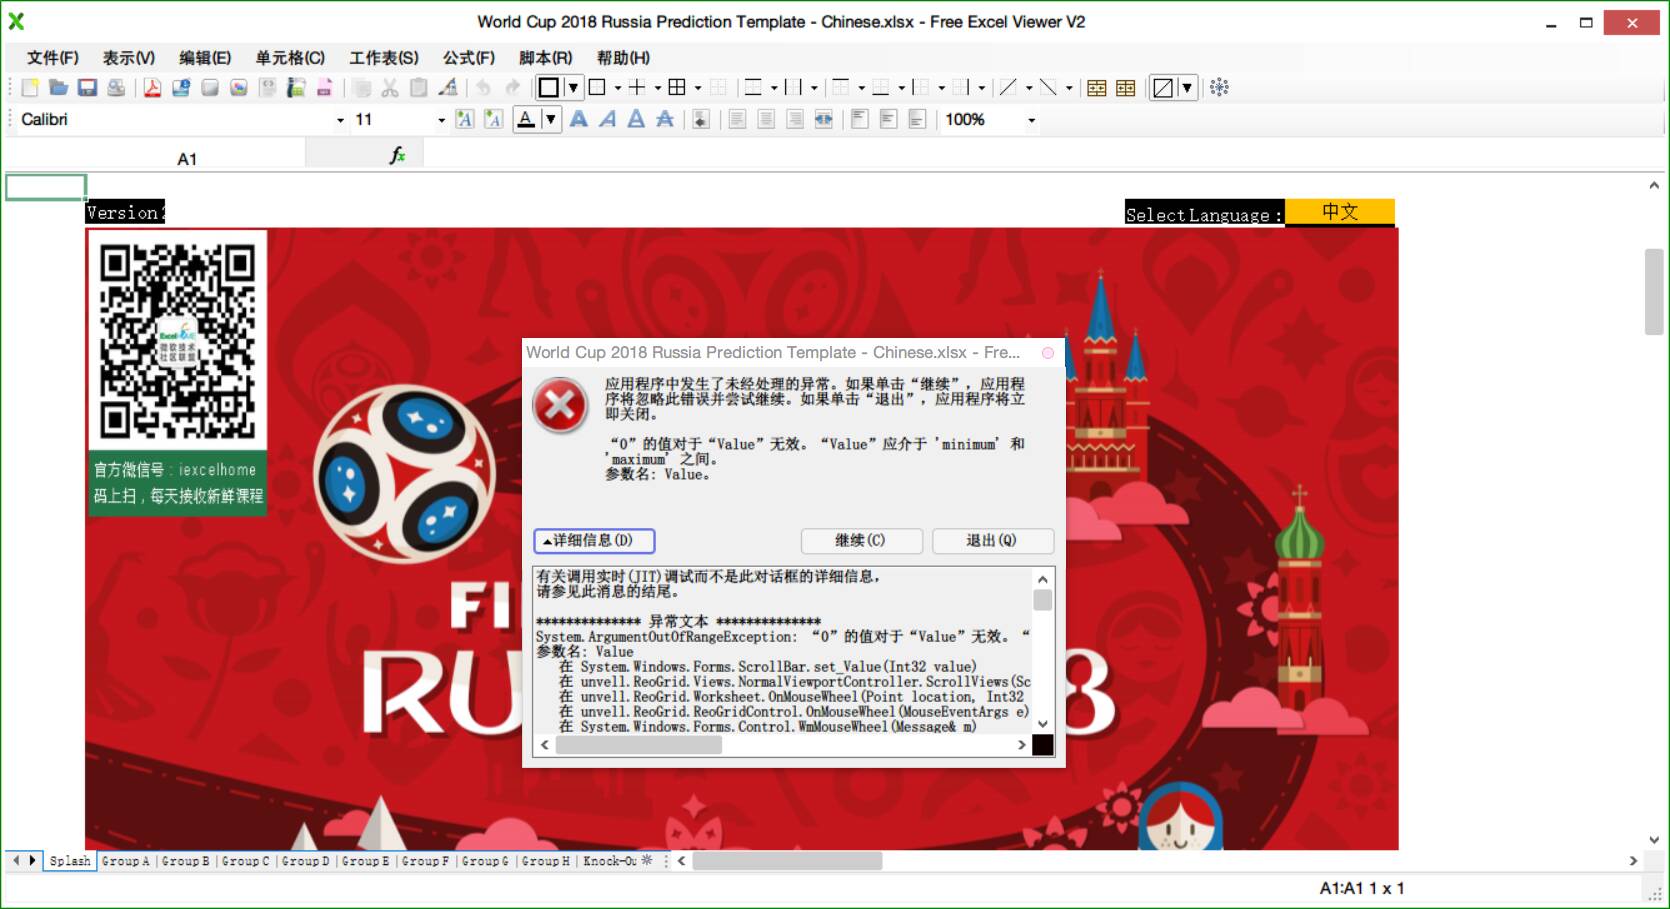Click the worksheet's horizontal scrollbar thumb
Image resolution: width=1670 pixels, height=909 pixels.
pos(788,861)
